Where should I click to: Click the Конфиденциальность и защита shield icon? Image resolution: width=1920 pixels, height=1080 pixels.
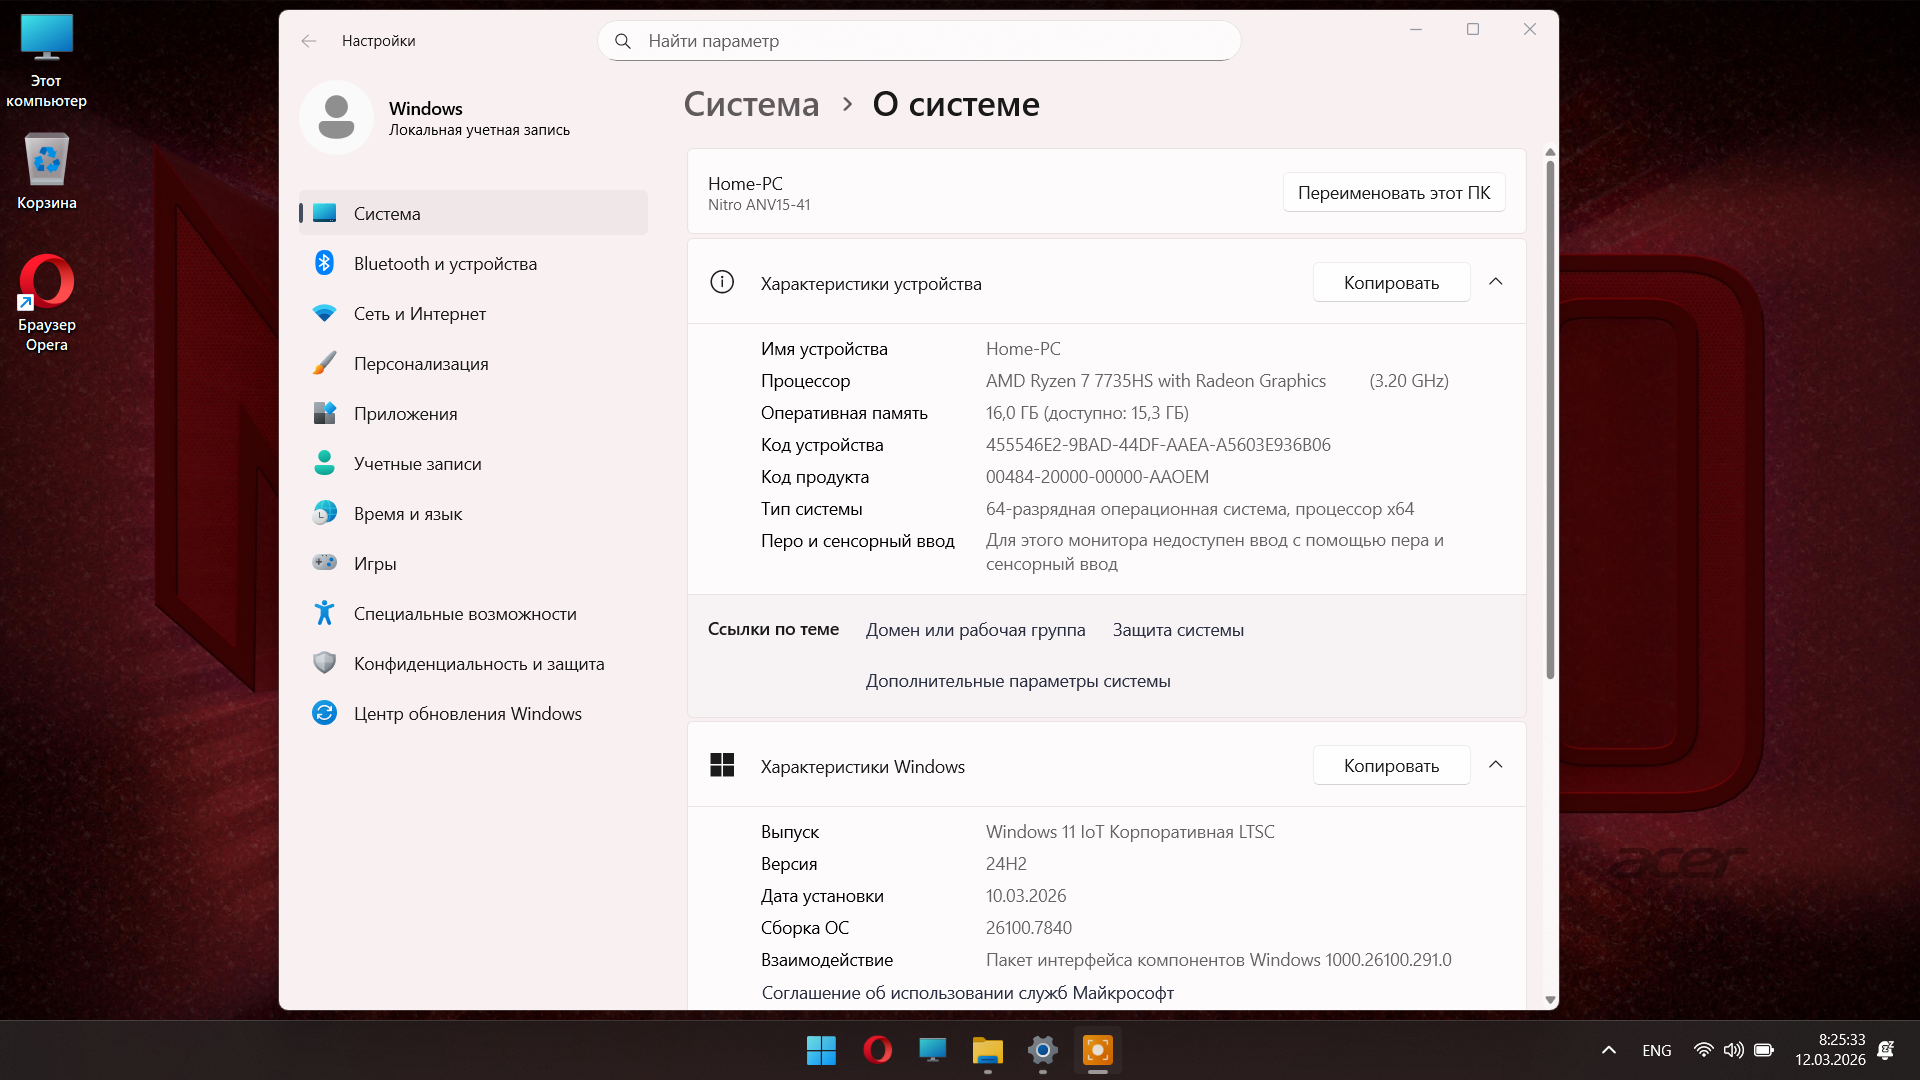(x=324, y=663)
